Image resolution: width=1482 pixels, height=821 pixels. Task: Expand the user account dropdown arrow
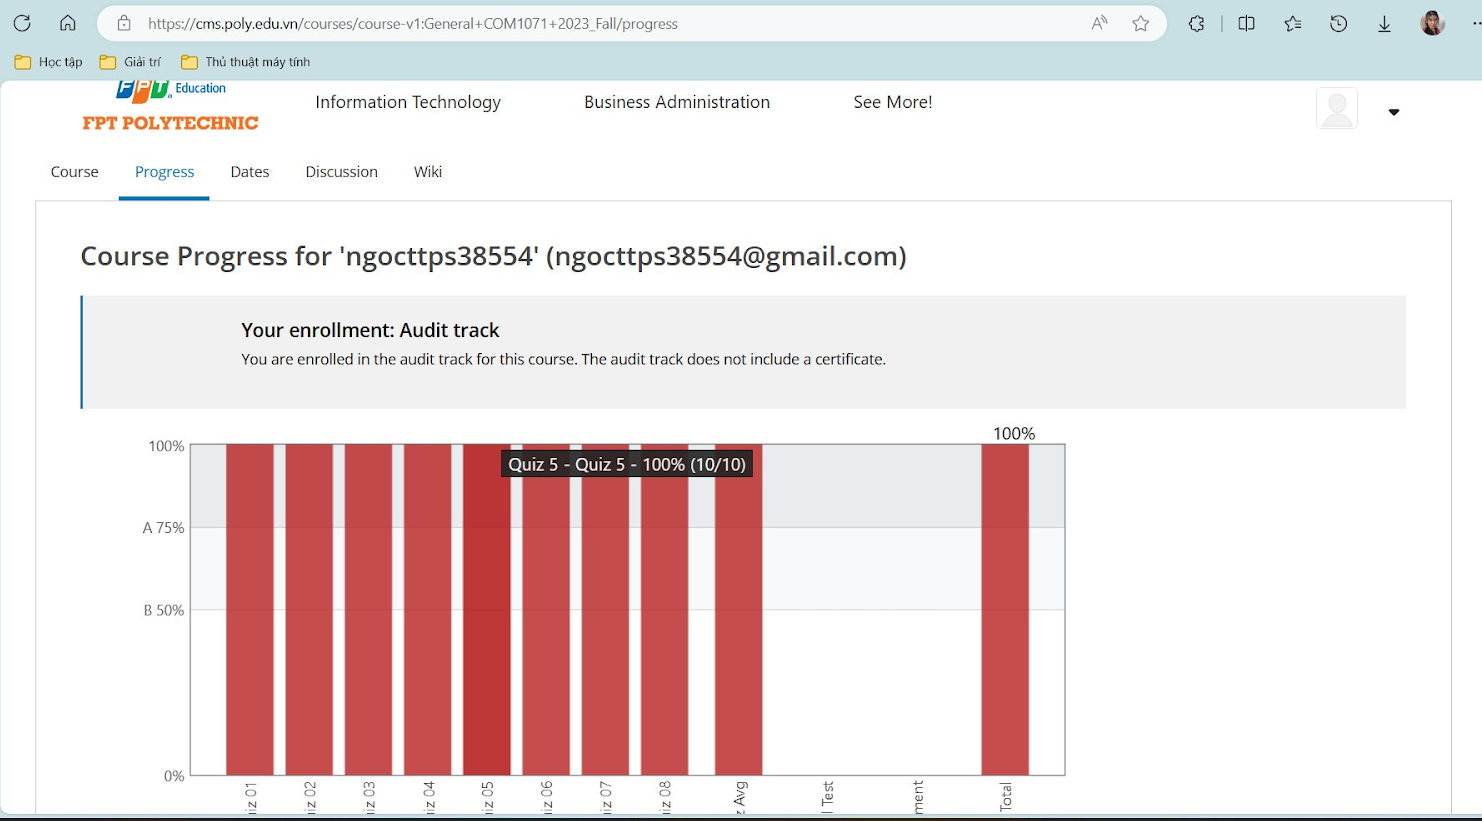click(1394, 112)
